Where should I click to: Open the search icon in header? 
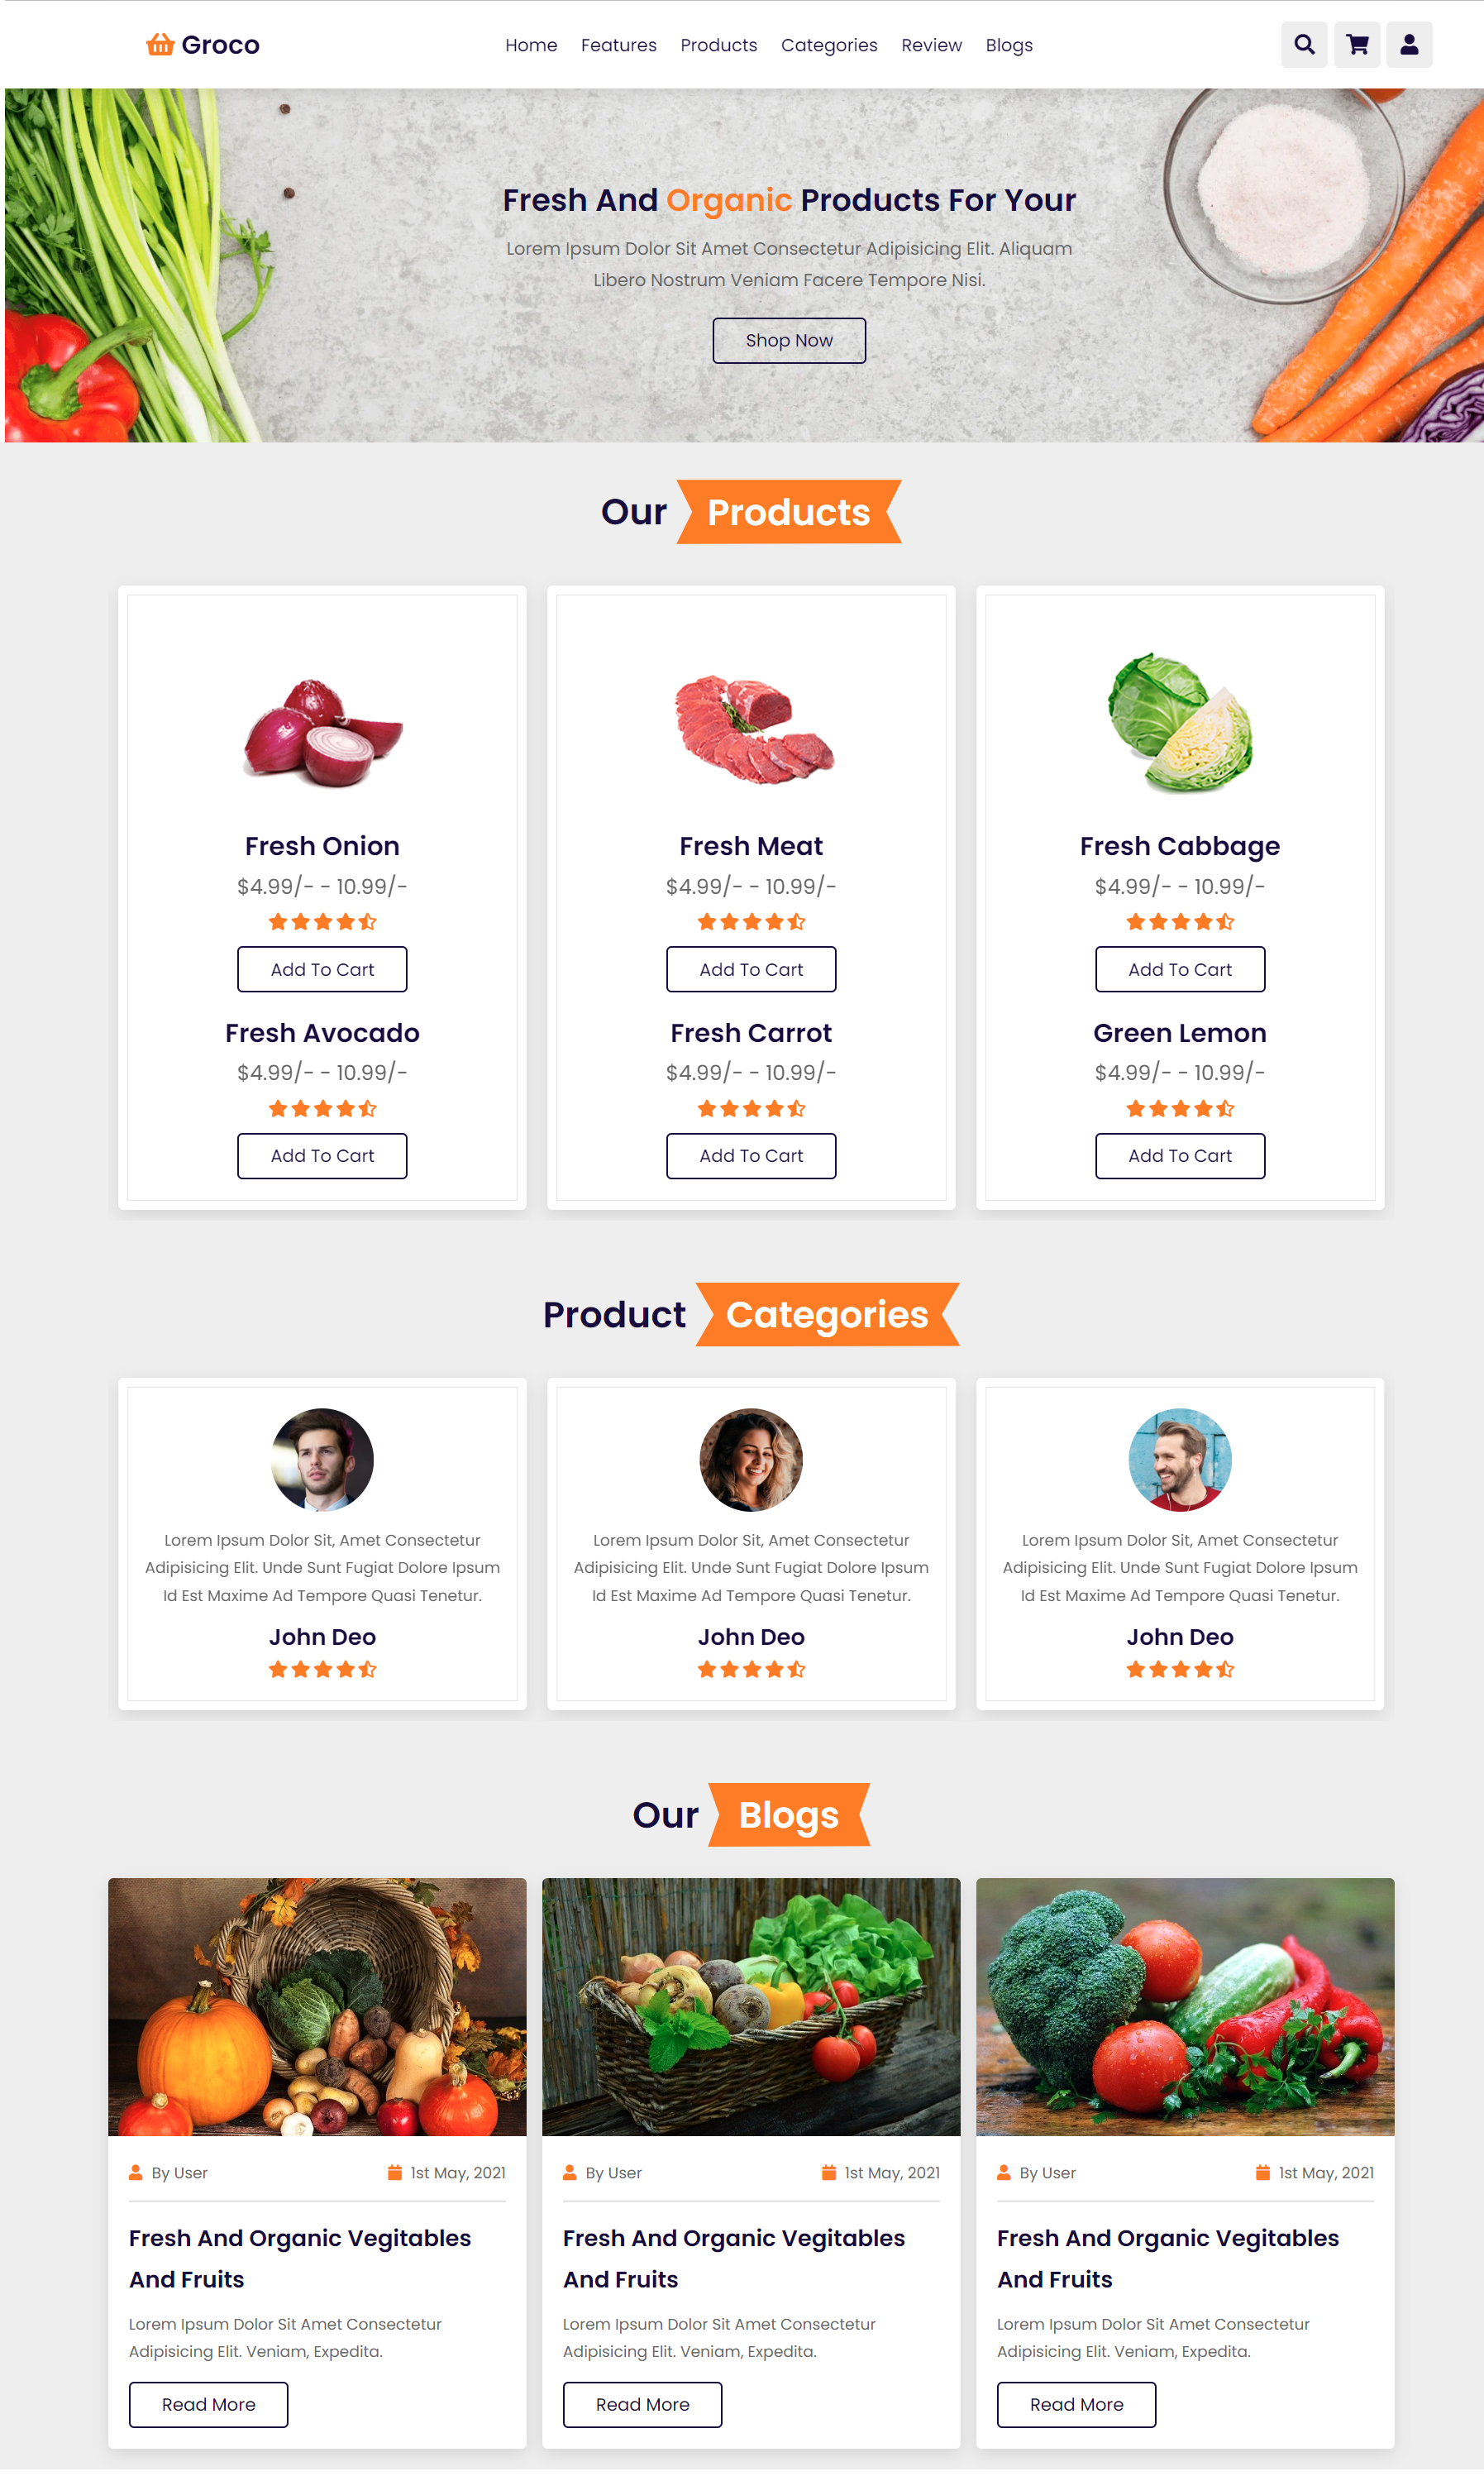point(1304,45)
